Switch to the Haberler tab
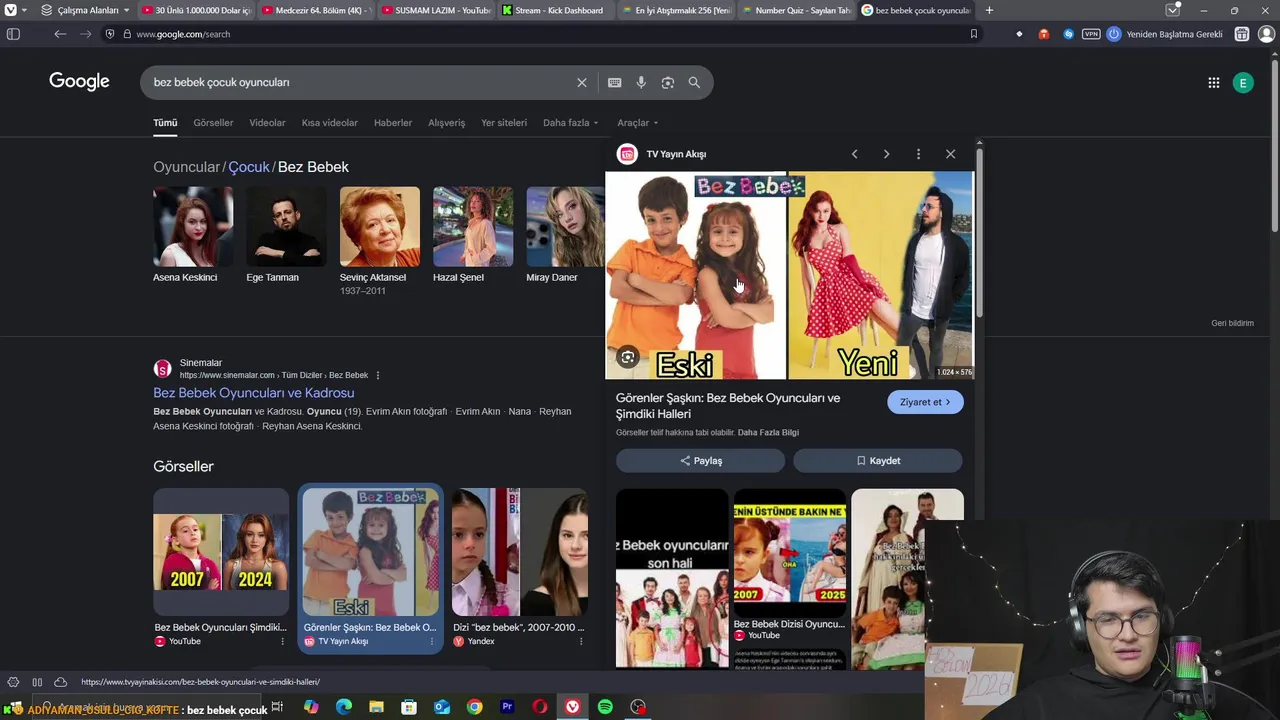Viewport: 1280px width, 720px height. click(393, 123)
